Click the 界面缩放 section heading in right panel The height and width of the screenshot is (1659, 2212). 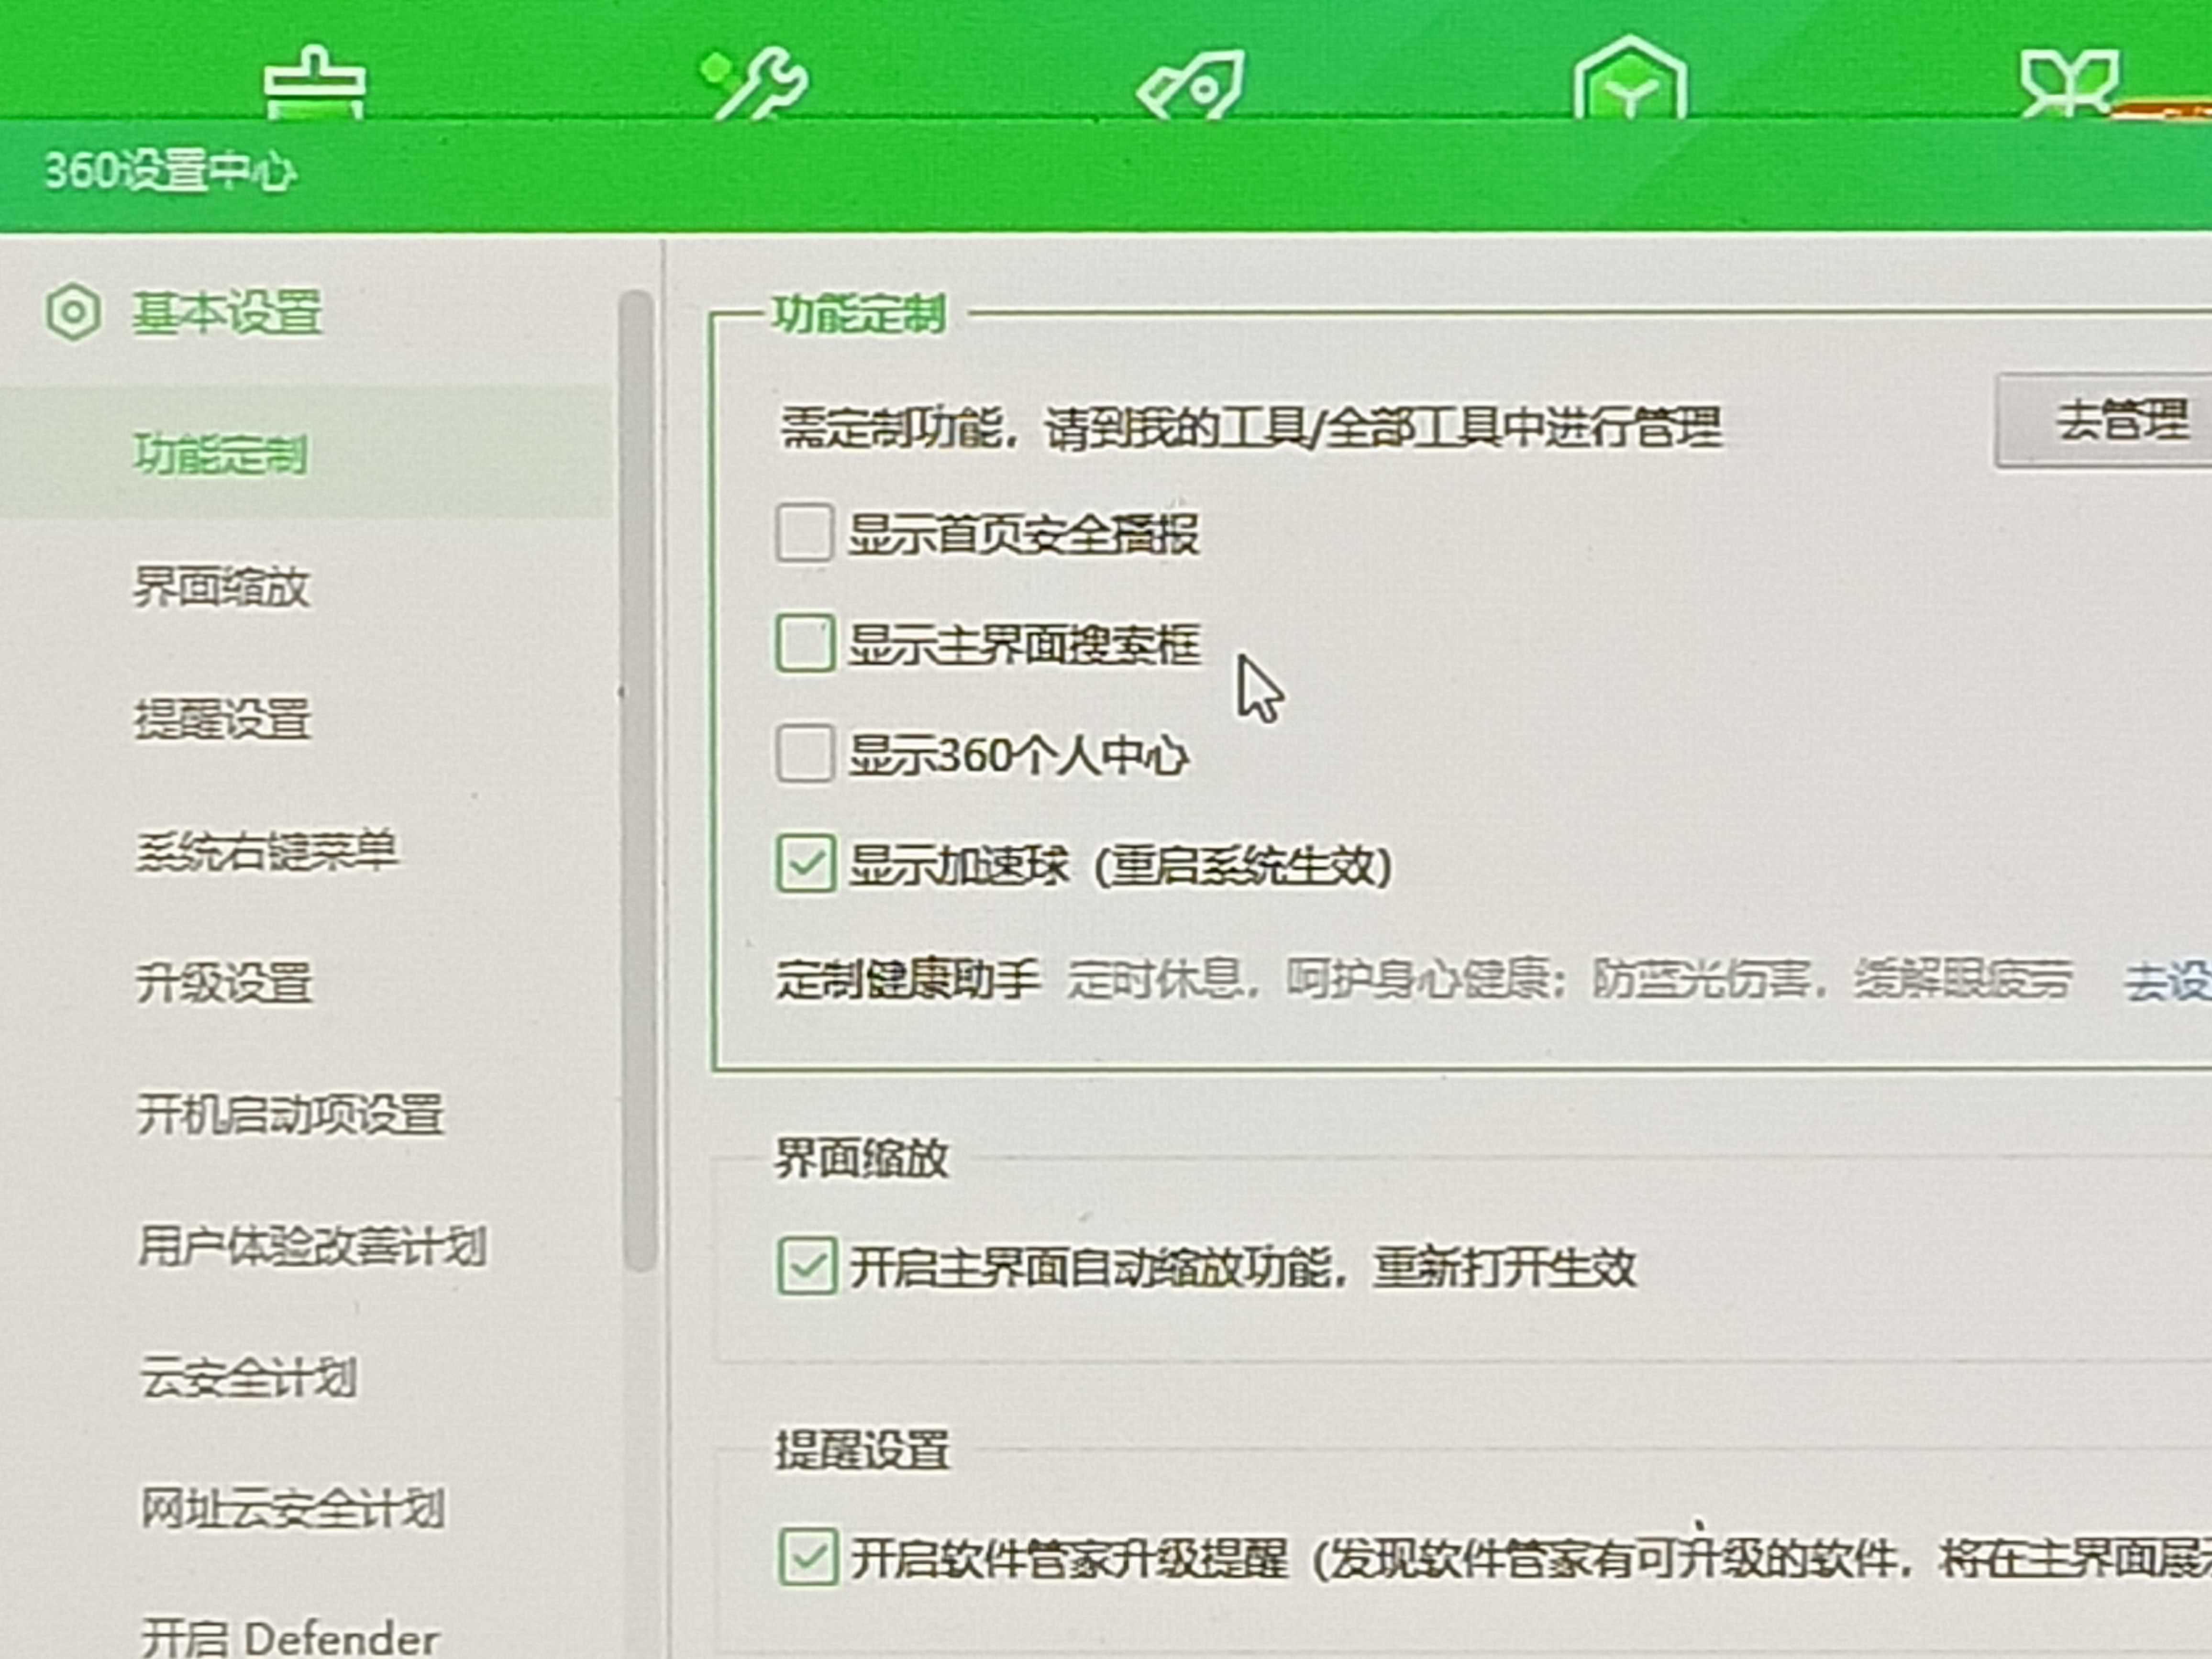[862, 1158]
